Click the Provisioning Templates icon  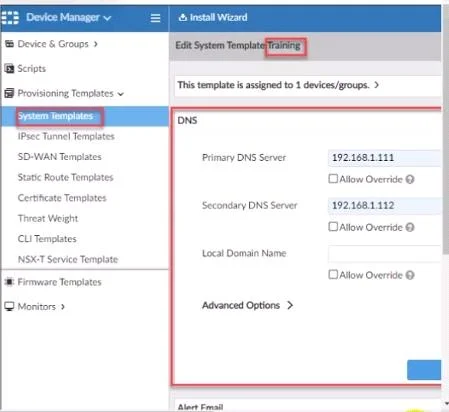point(9,93)
